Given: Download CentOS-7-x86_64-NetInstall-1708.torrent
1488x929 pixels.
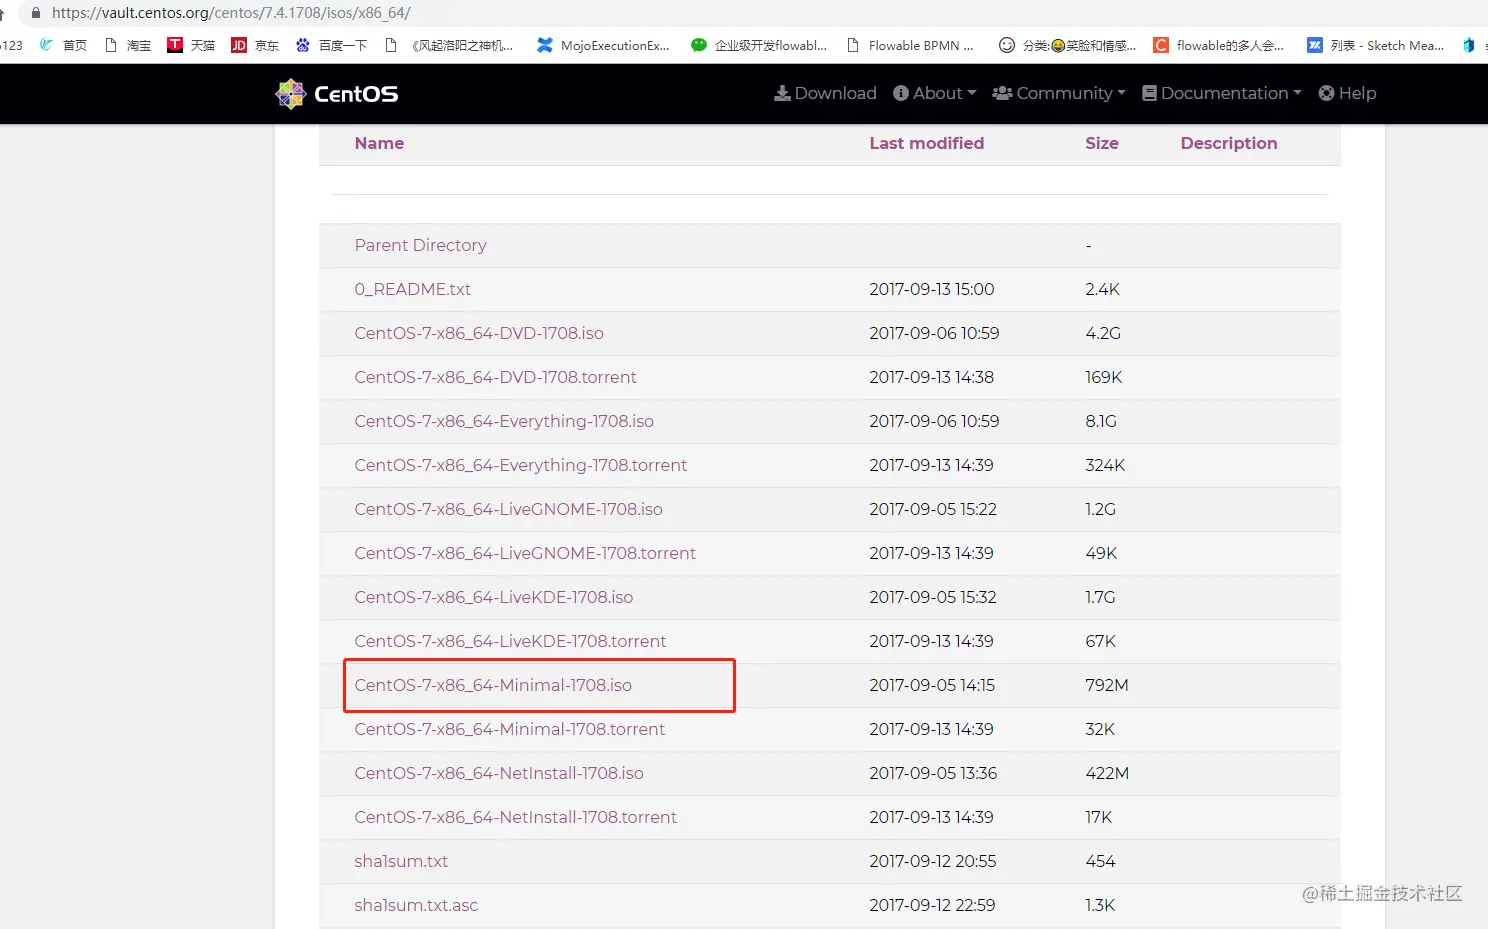Looking at the screenshot, I should (515, 817).
